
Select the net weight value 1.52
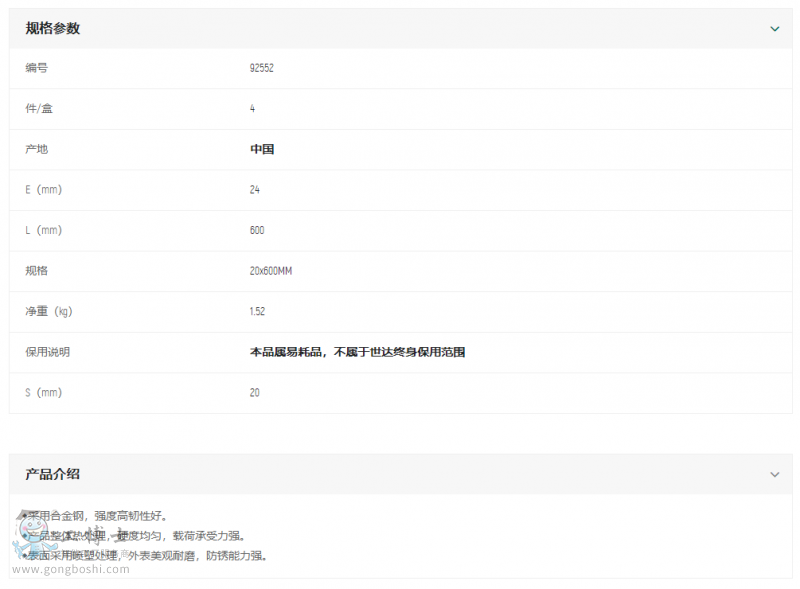tap(257, 312)
